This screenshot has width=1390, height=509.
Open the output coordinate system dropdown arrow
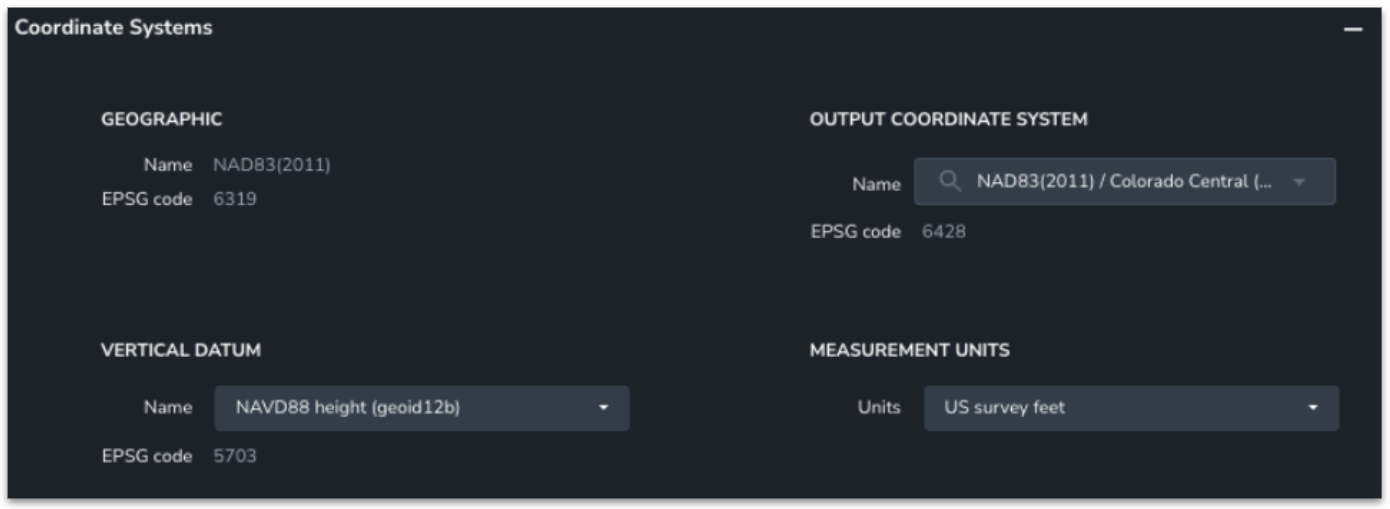pyautogui.click(x=1299, y=182)
